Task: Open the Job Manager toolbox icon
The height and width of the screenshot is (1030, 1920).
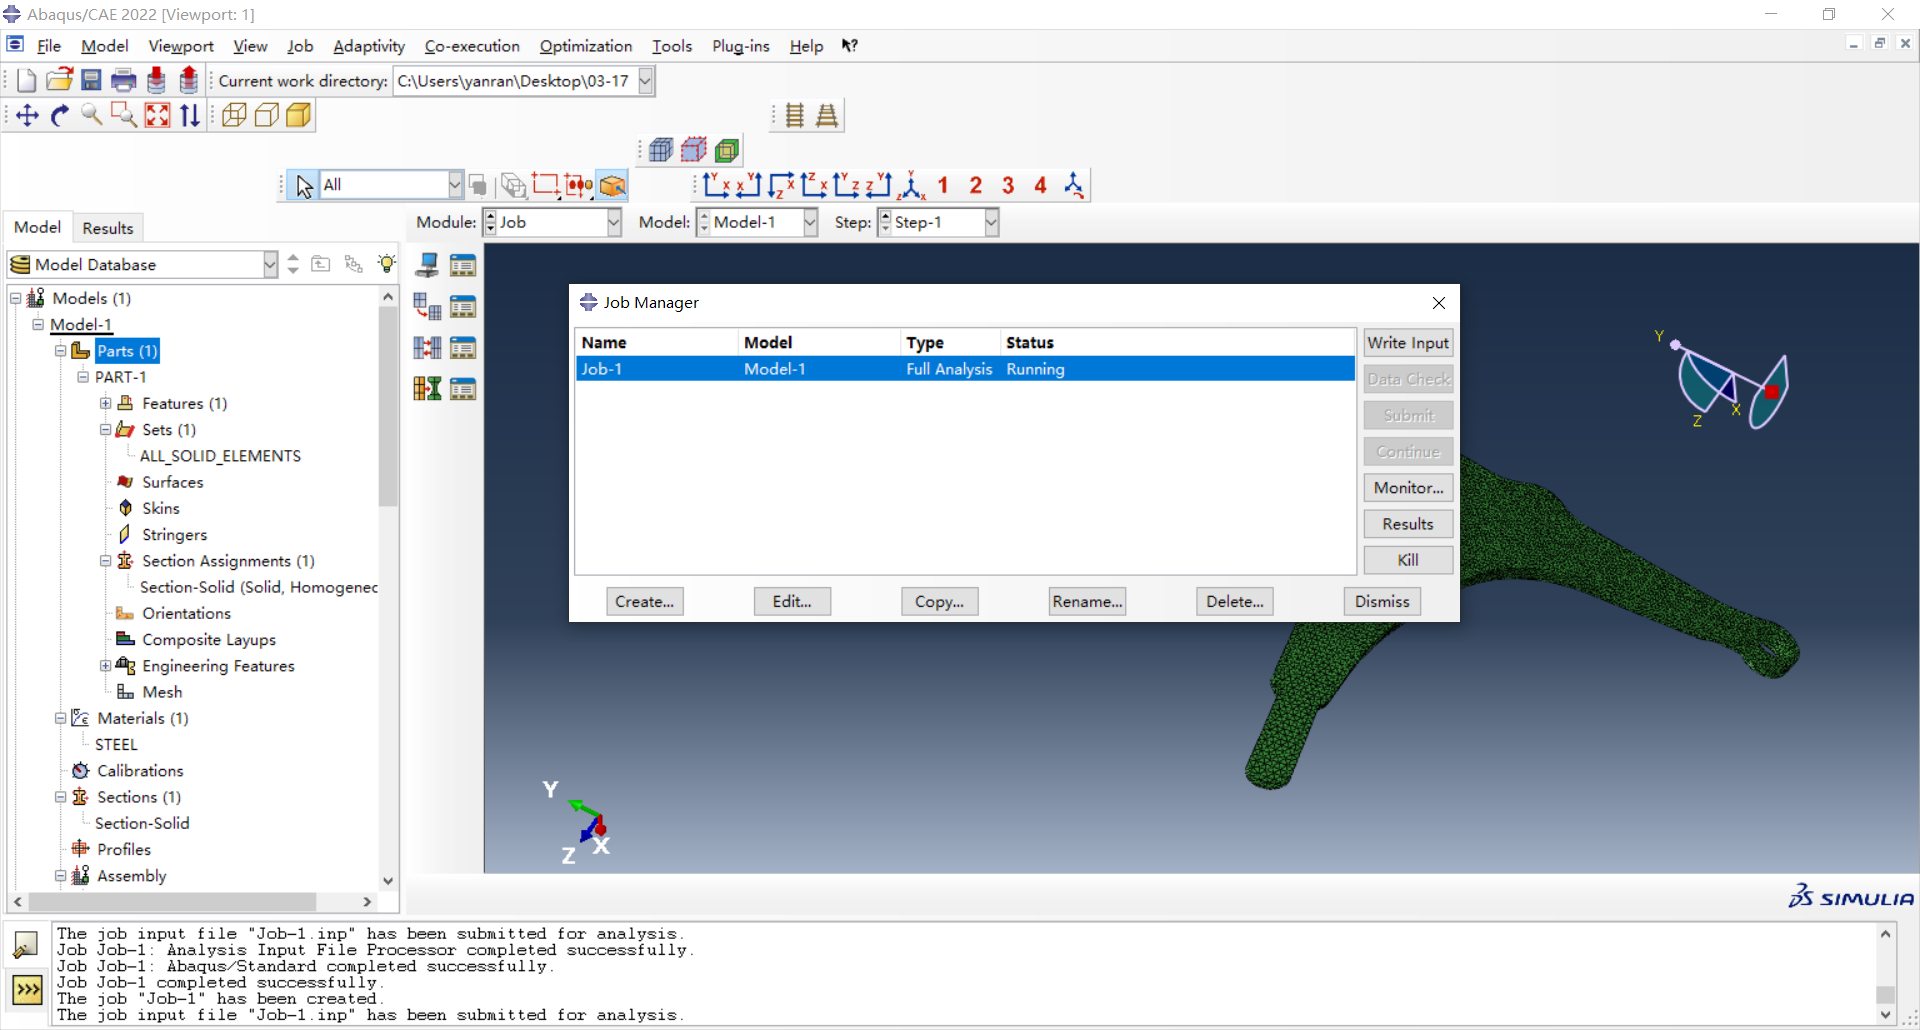Action: pos(463,265)
